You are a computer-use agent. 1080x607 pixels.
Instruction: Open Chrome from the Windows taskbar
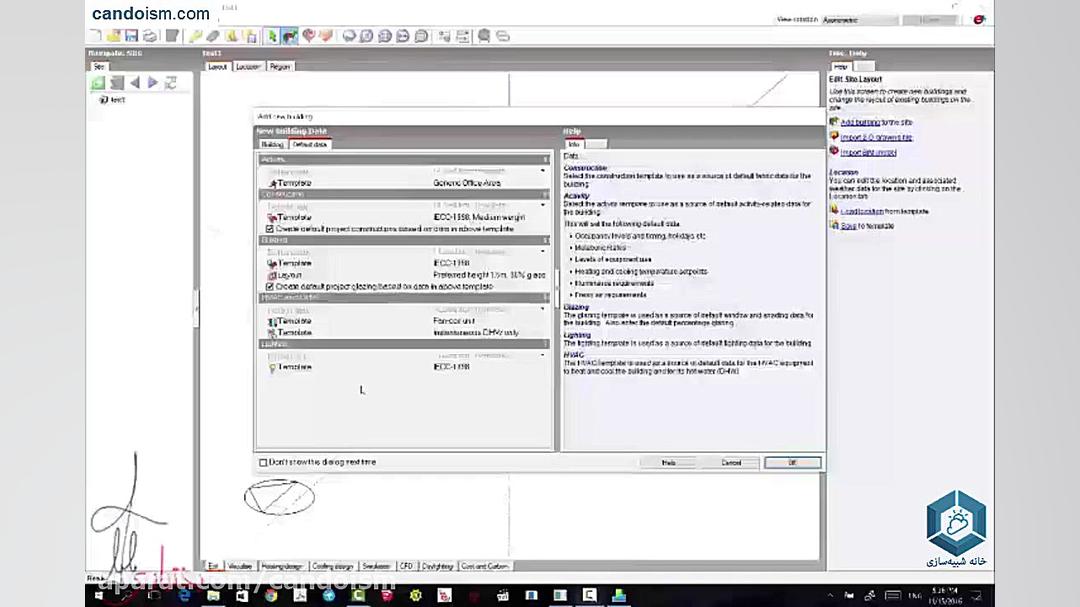[x=271, y=595]
